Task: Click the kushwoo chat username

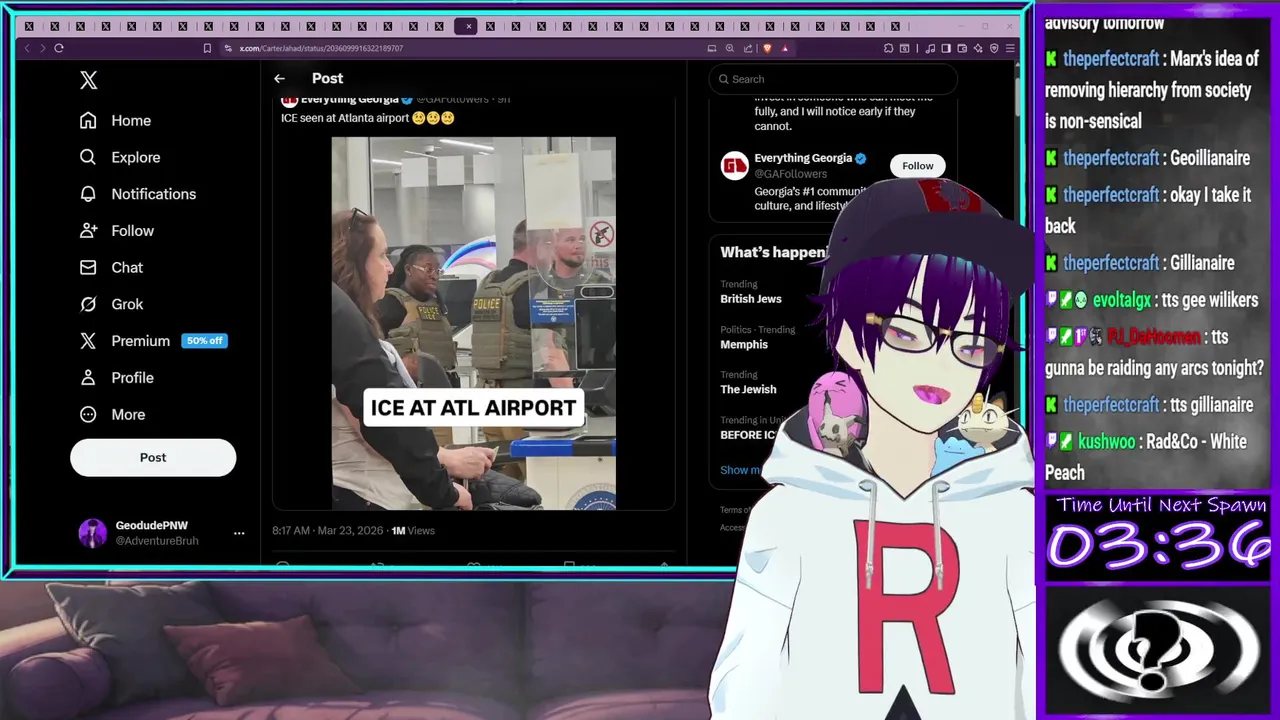Action: pos(1106,442)
